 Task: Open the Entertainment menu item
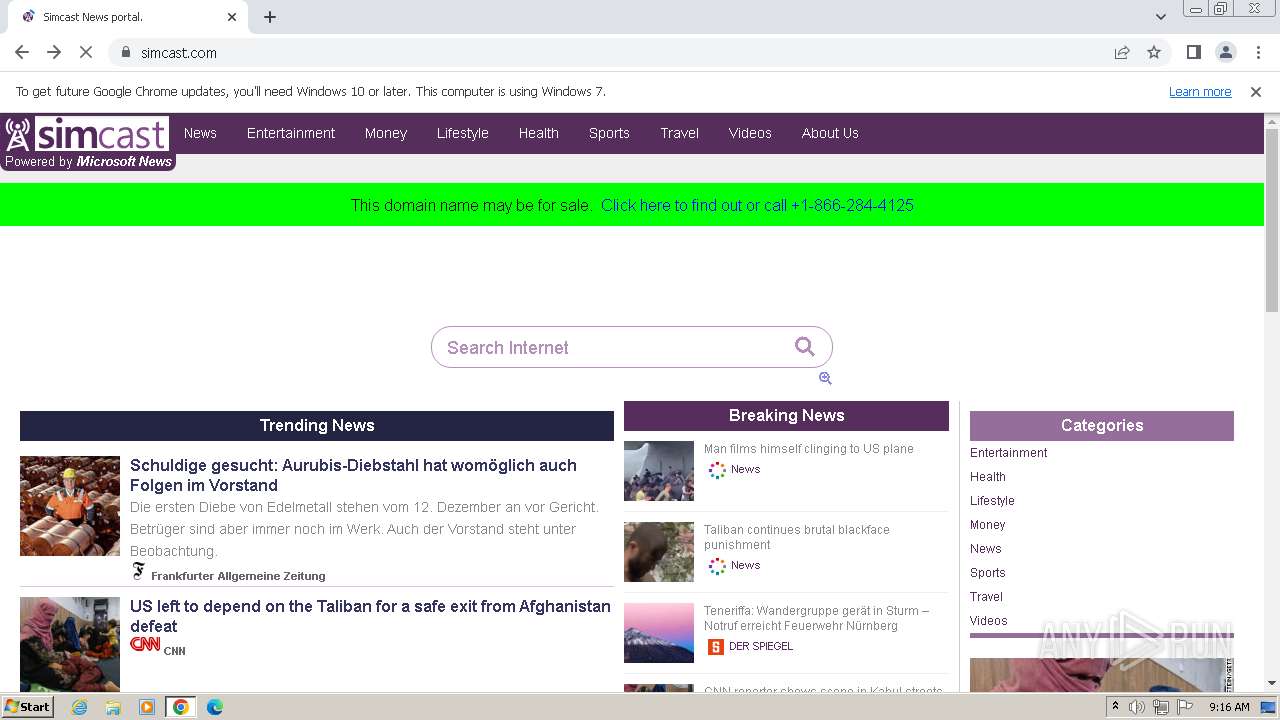[291, 133]
